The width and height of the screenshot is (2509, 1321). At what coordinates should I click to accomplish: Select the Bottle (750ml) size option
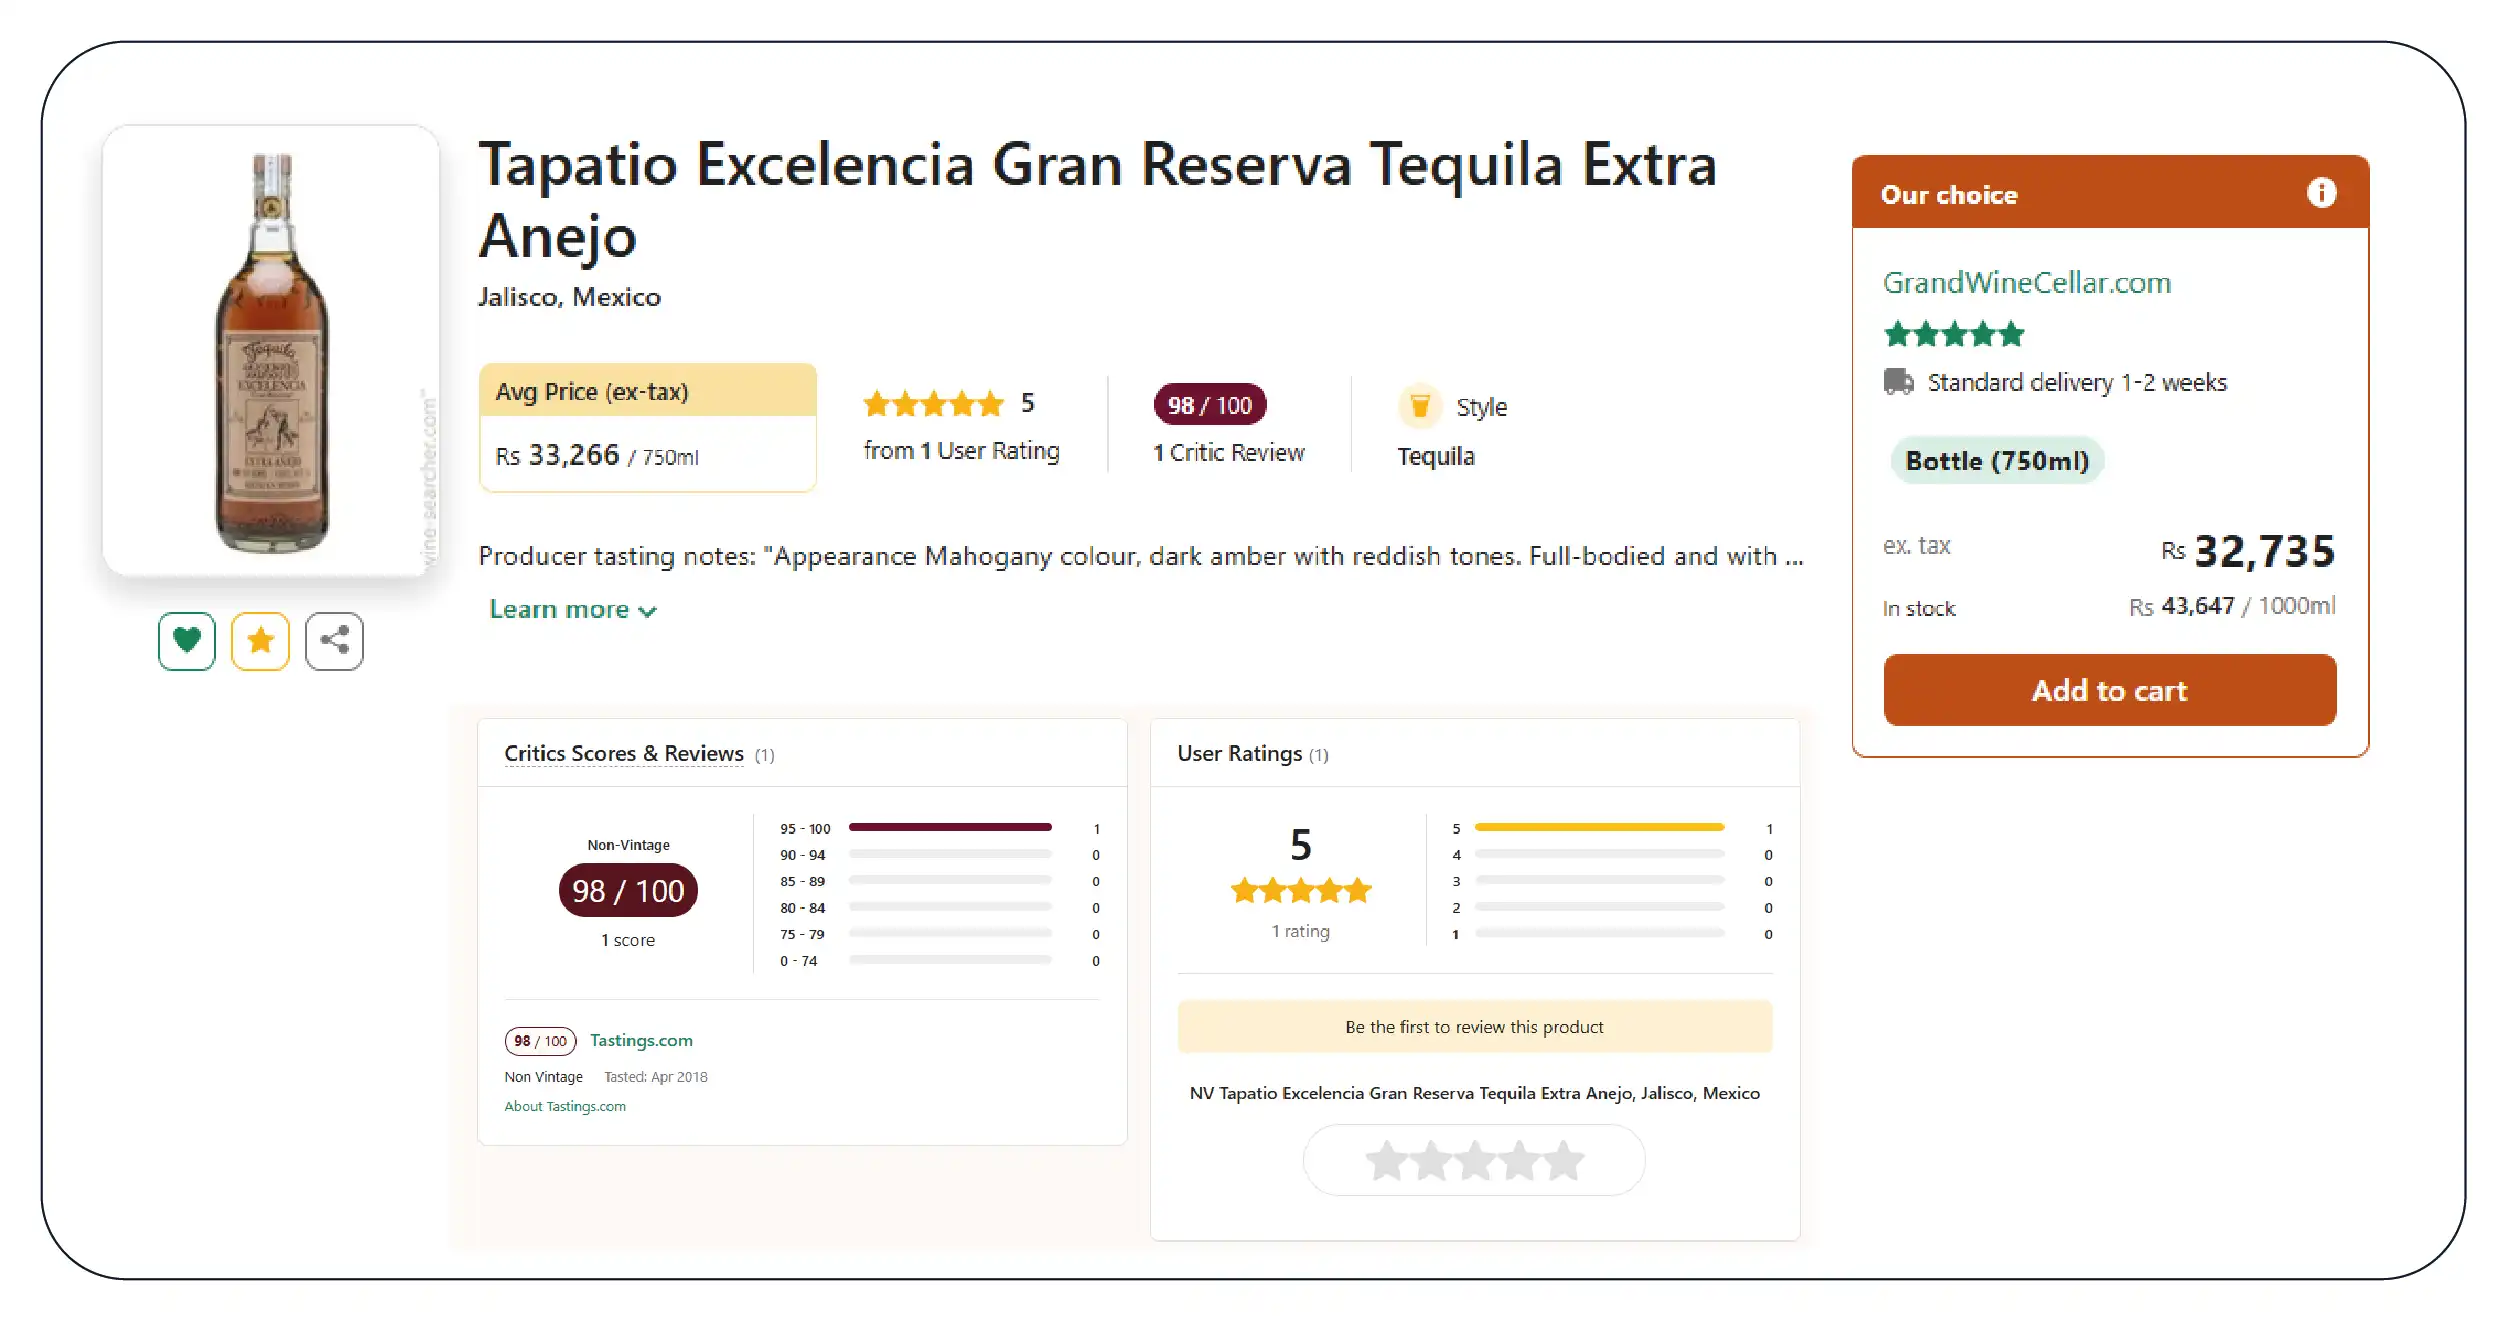click(x=1997, y=461)
